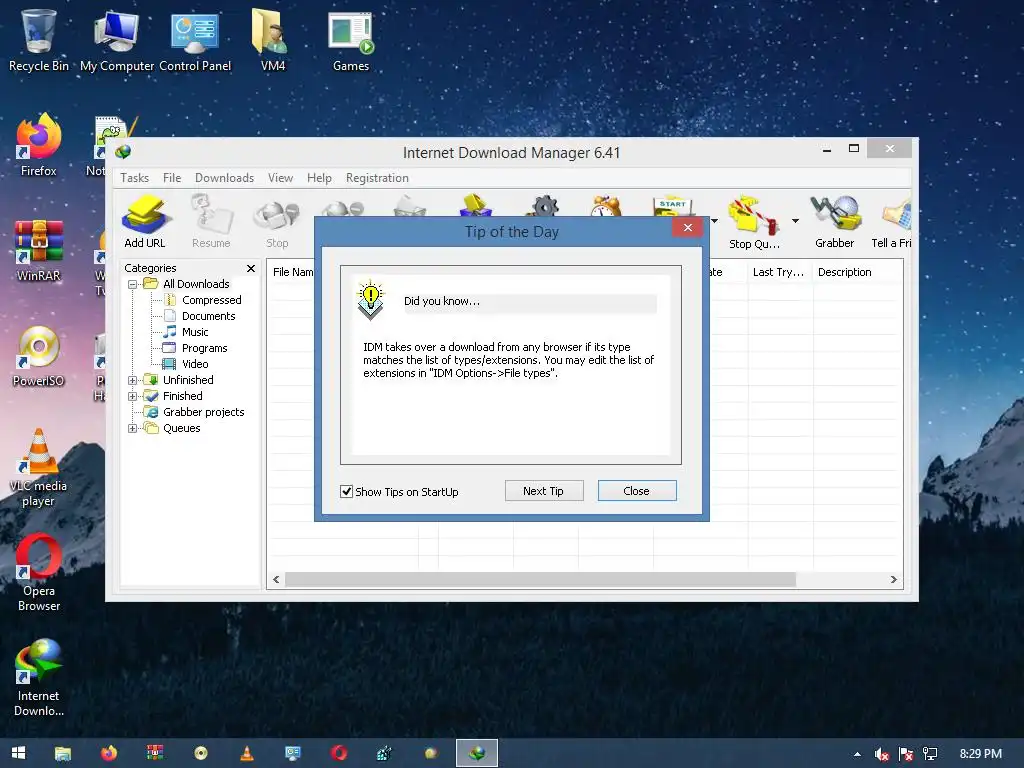Image resolution: width=1024 pixels, height=768 pixels.
Task: Open the Downloads menu
Action: 224,178
